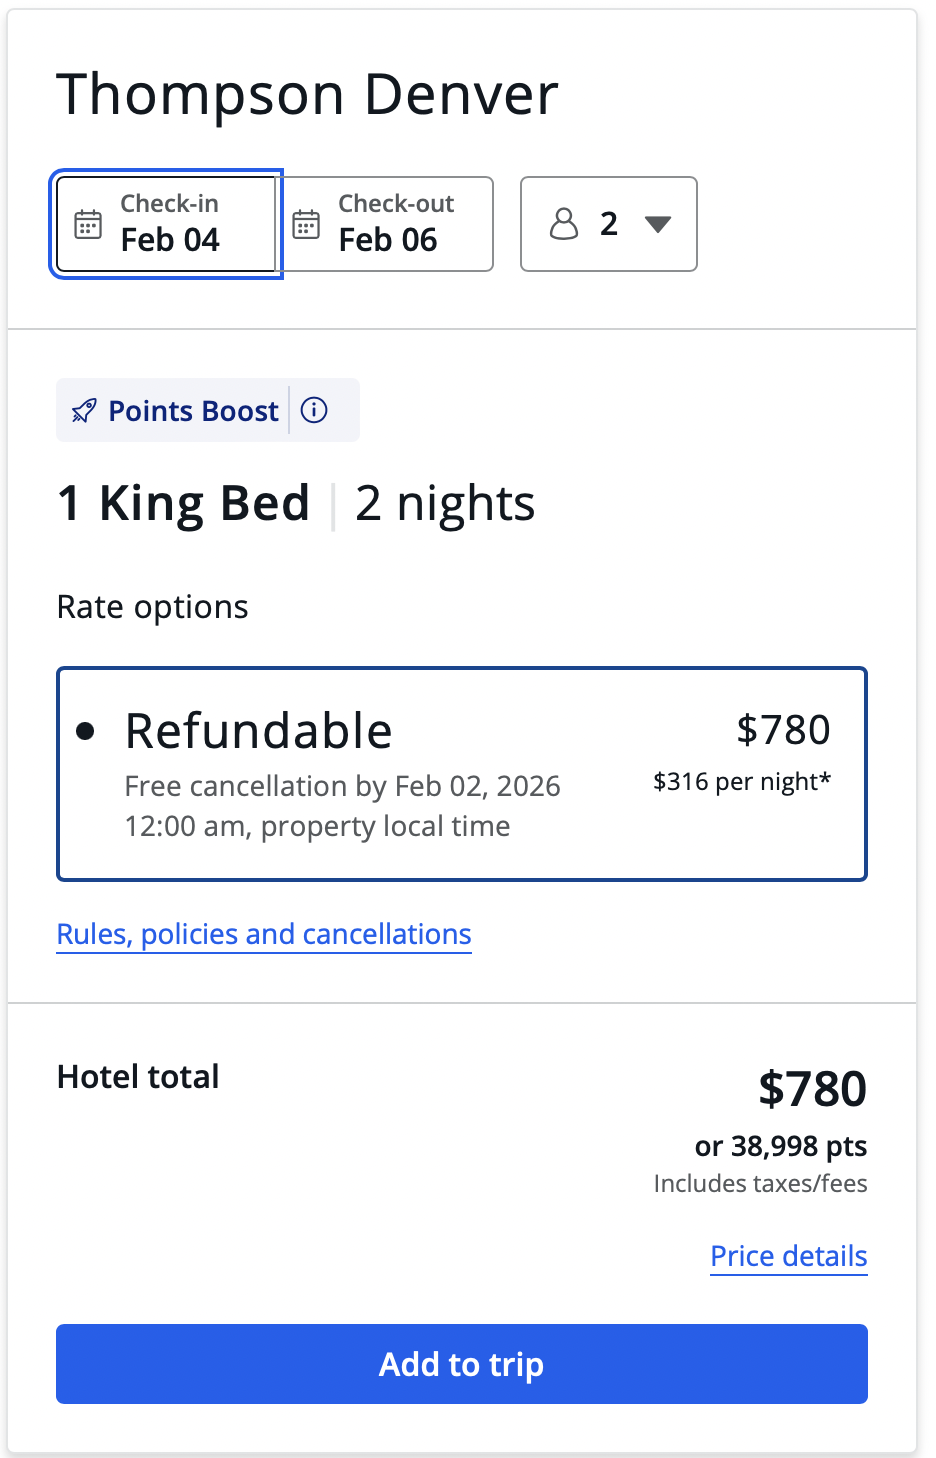Screen dimensions: 936x1458
Task: Click the Check-out calendar icon
Action: (x=306, y=224)
